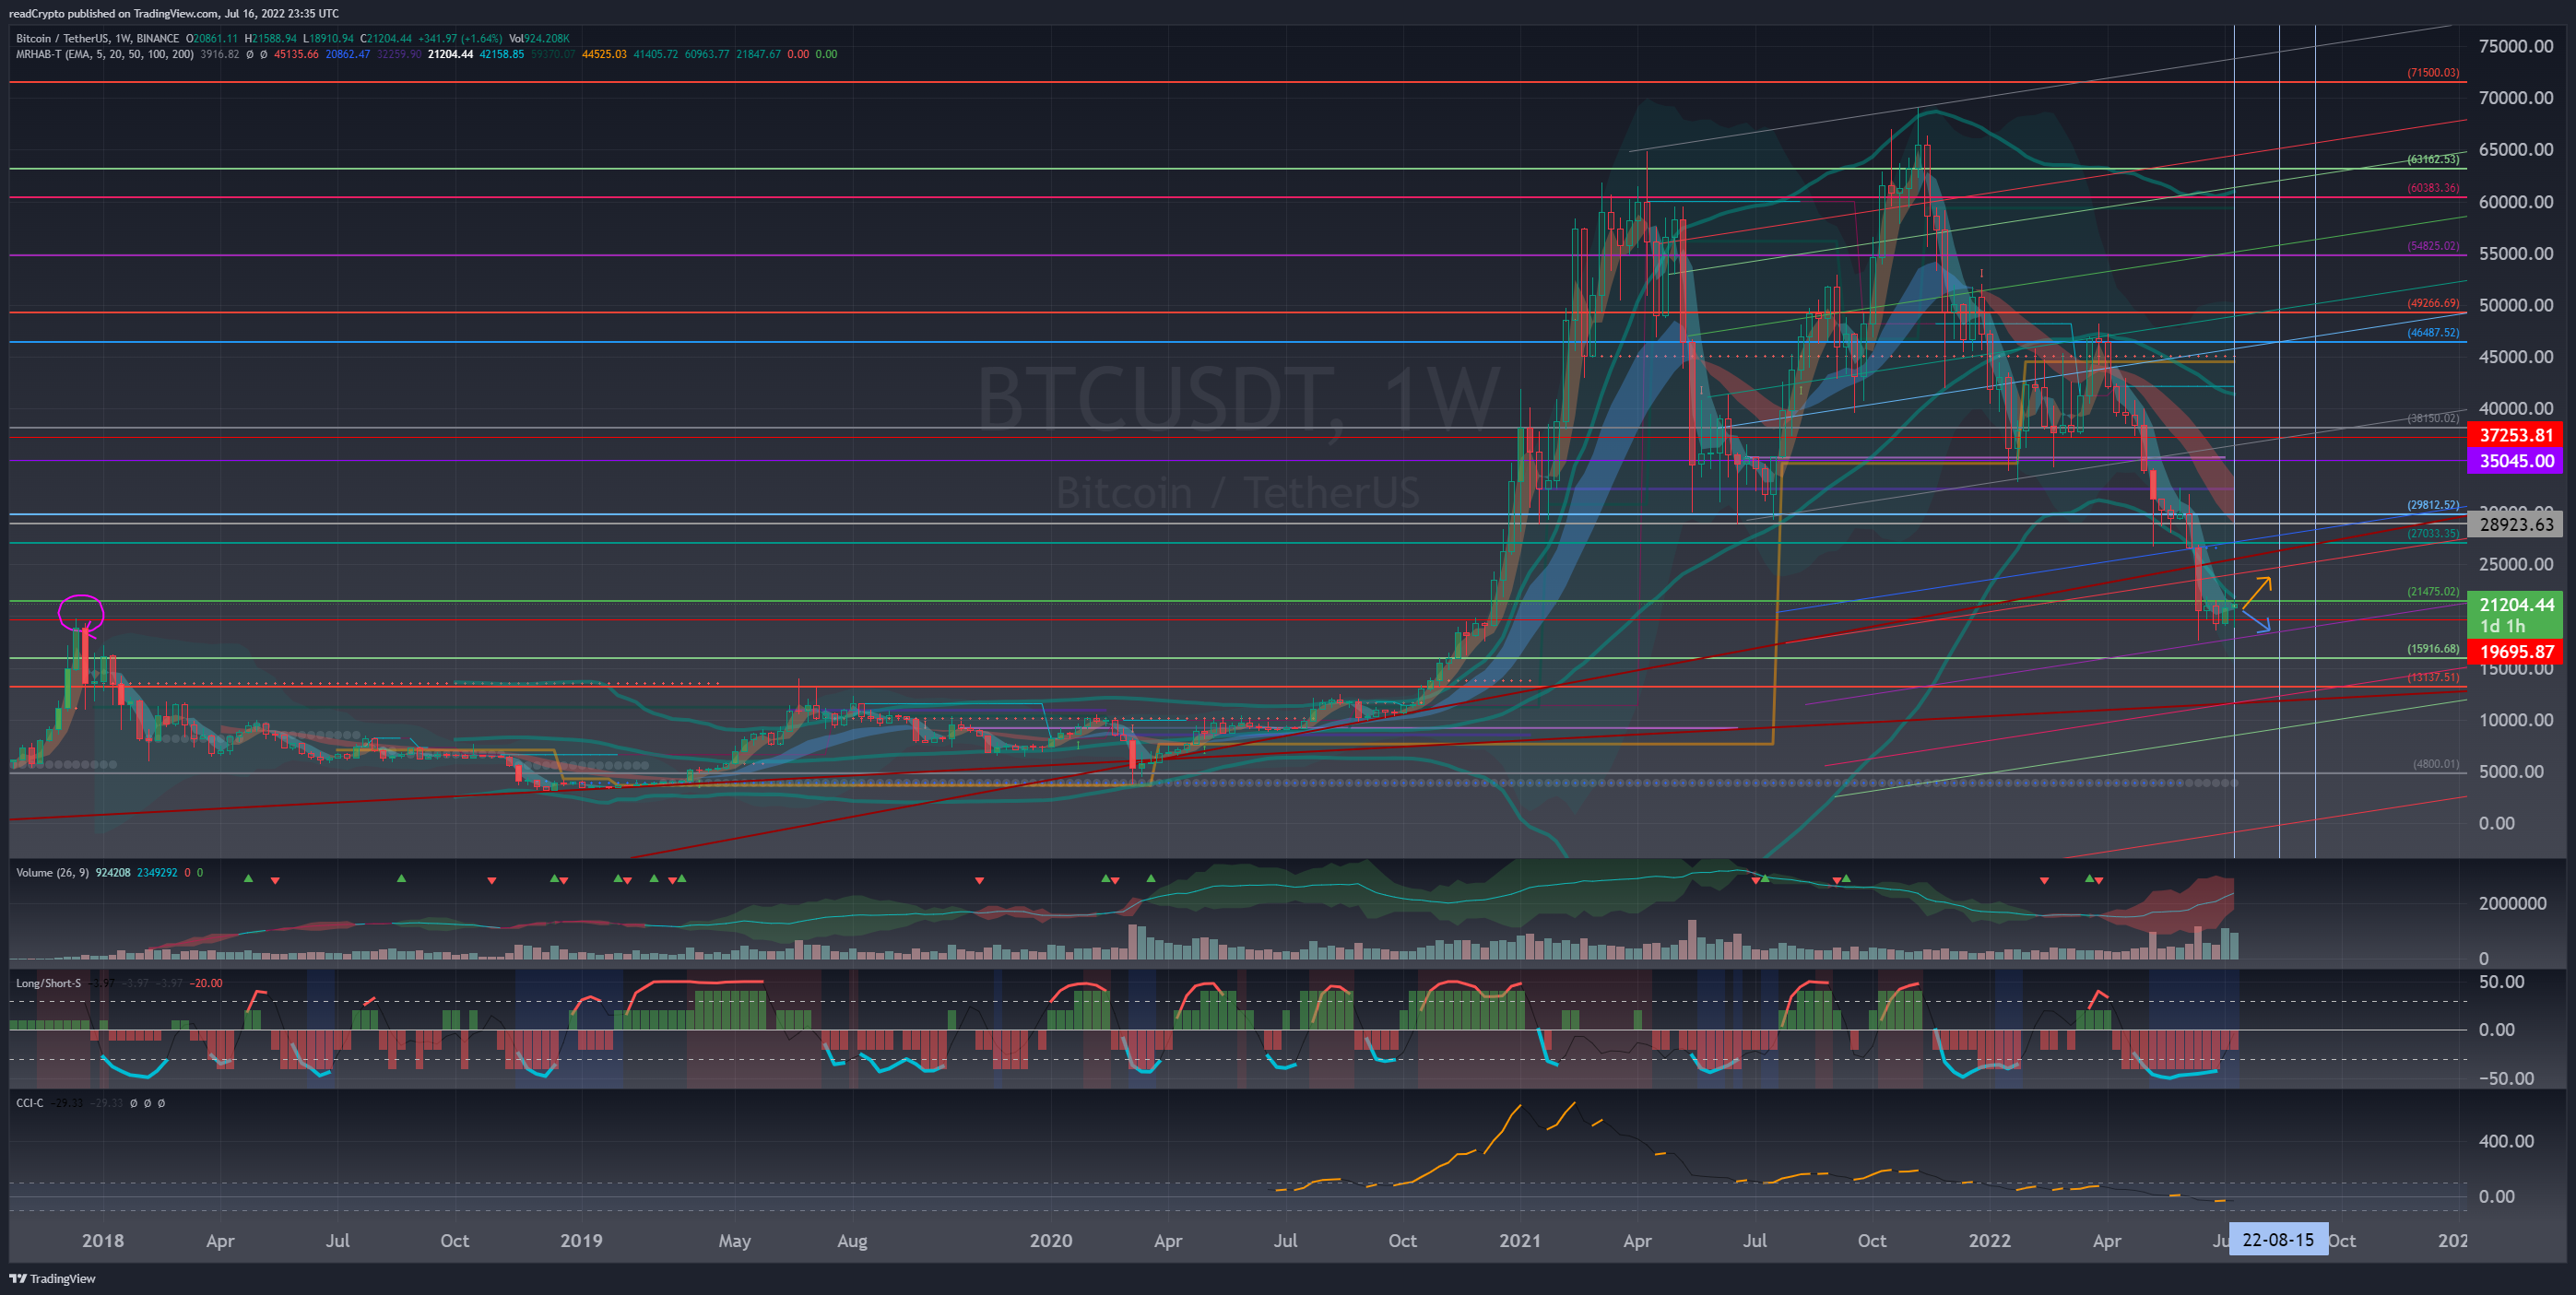
Task: Click the 2349292 value in Volume legend
Action: tap(157, 873)
